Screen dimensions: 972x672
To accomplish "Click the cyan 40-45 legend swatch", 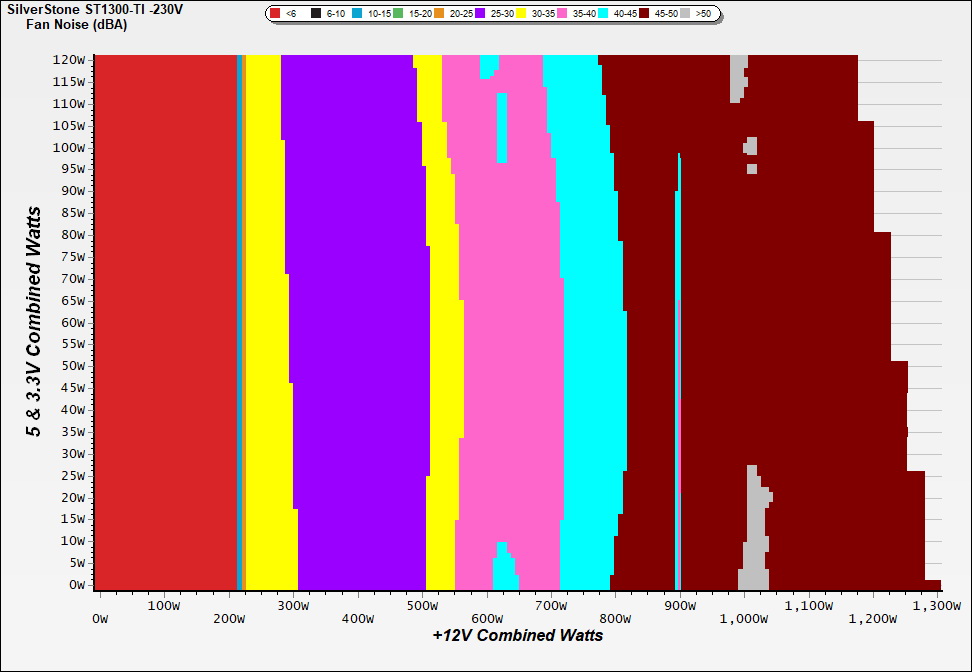I will pyautogui.click(x=603, y=14).
